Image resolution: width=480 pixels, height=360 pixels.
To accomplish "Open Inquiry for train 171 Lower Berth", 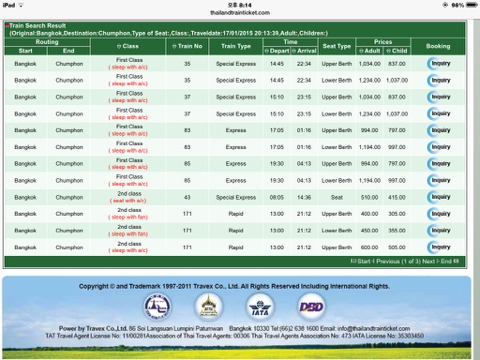I will click(439, 230).
